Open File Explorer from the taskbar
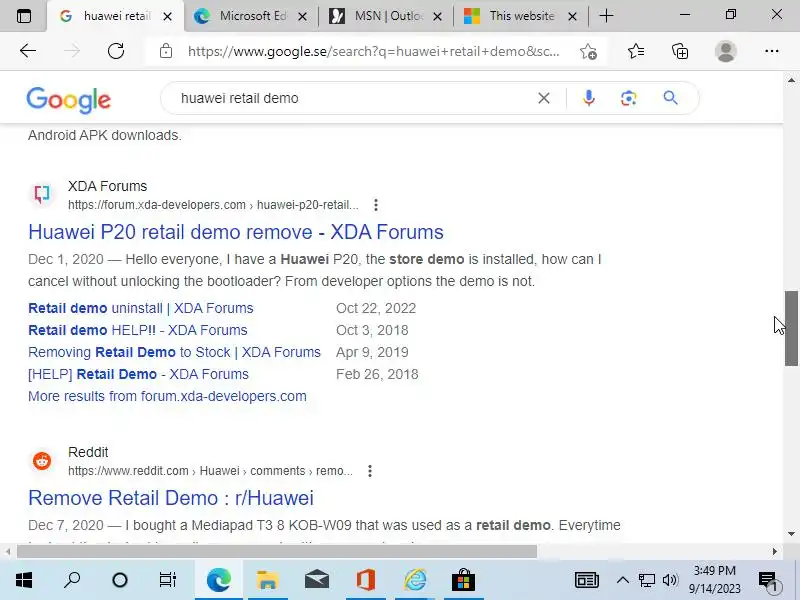Image resolution: width=800 pixels, height=600 pixels. click(268, 580)
